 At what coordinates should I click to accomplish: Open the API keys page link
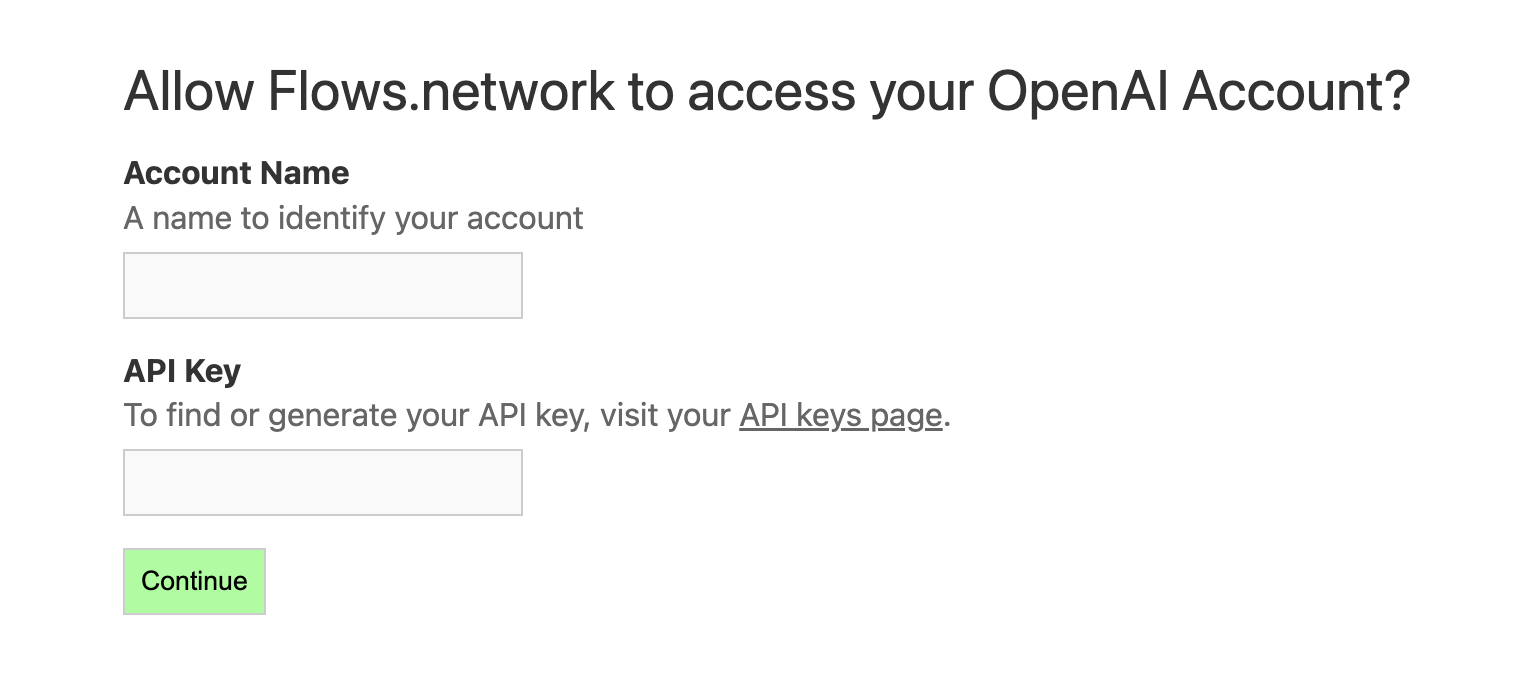(840, 415)
